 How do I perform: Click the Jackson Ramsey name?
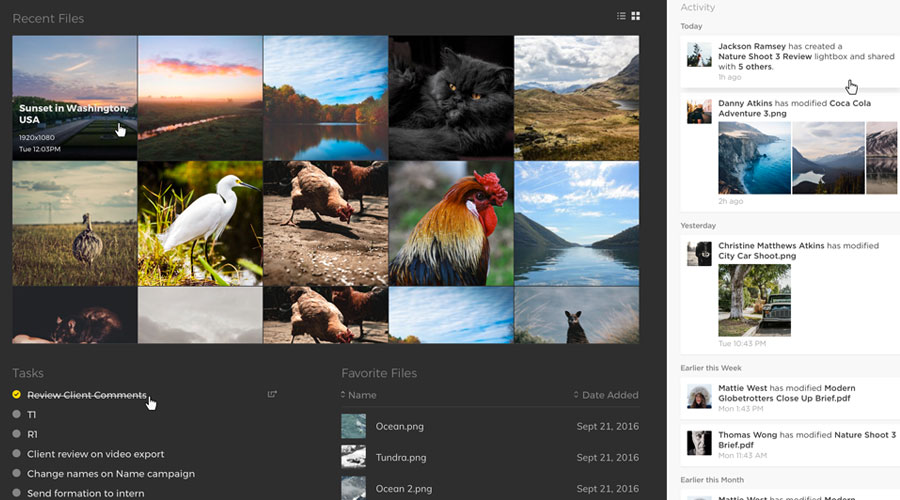click(752, 46)
